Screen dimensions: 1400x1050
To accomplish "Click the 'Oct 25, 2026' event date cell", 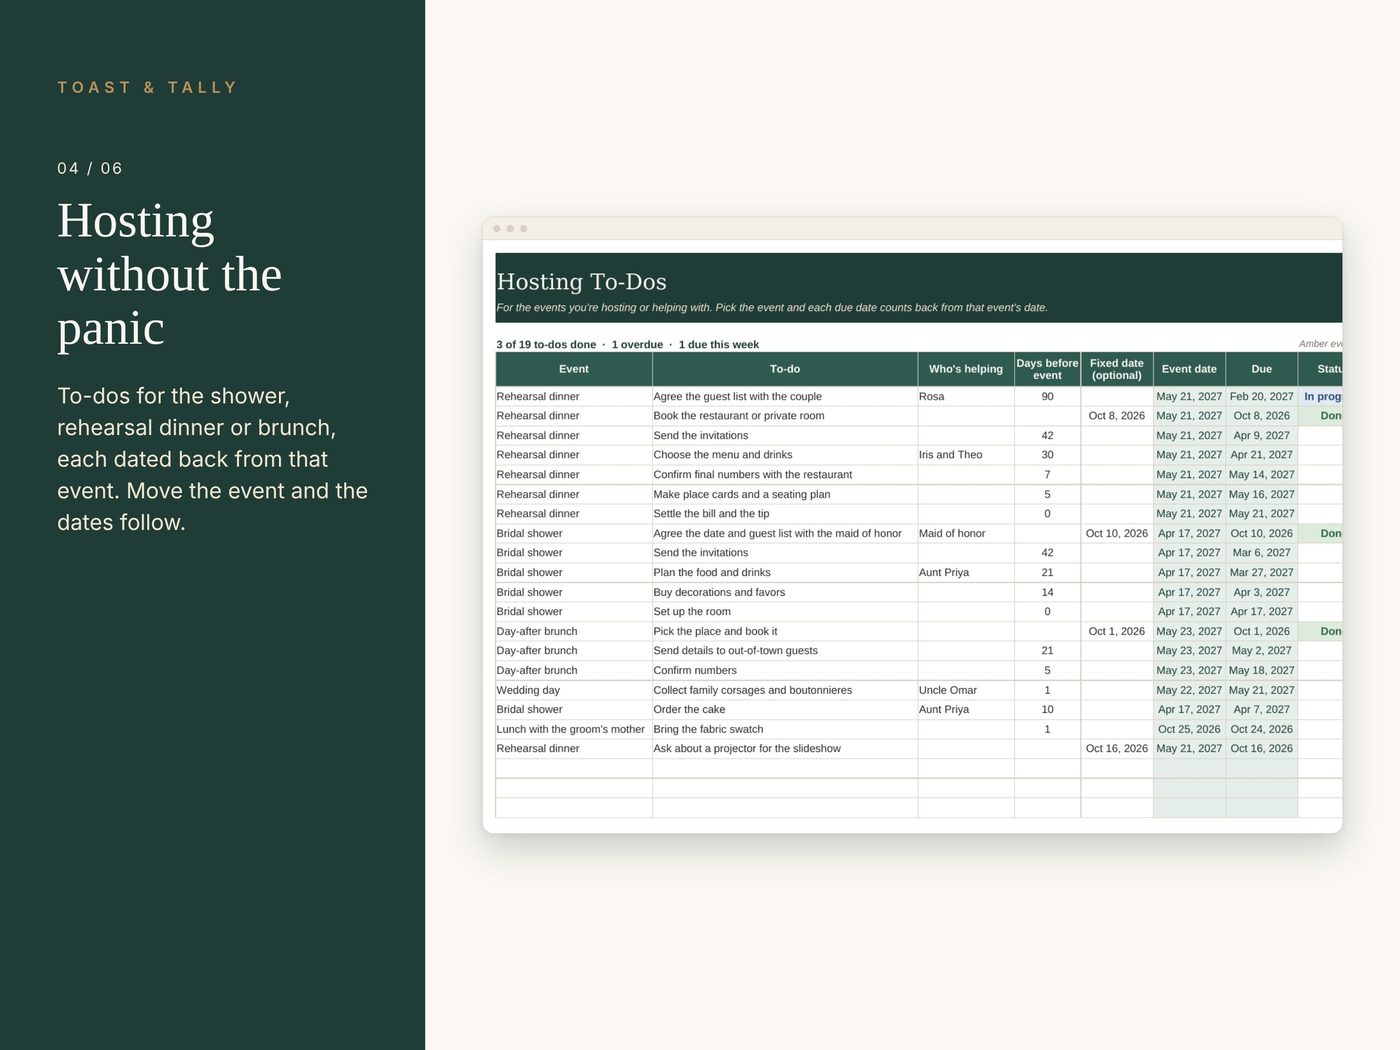I will 1189,730.
